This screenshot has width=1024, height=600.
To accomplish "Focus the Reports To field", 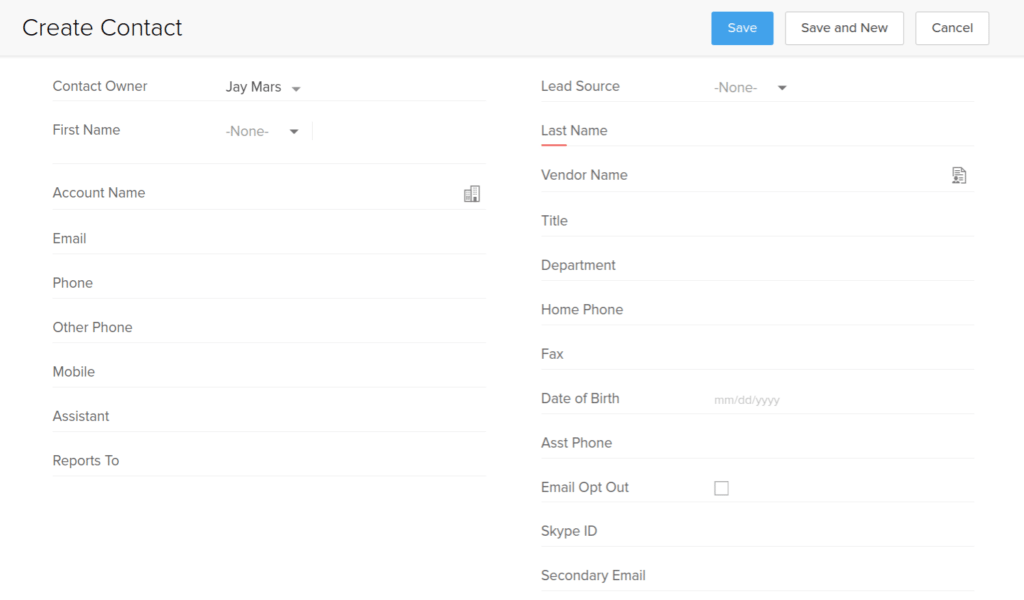I will [355, 461].
